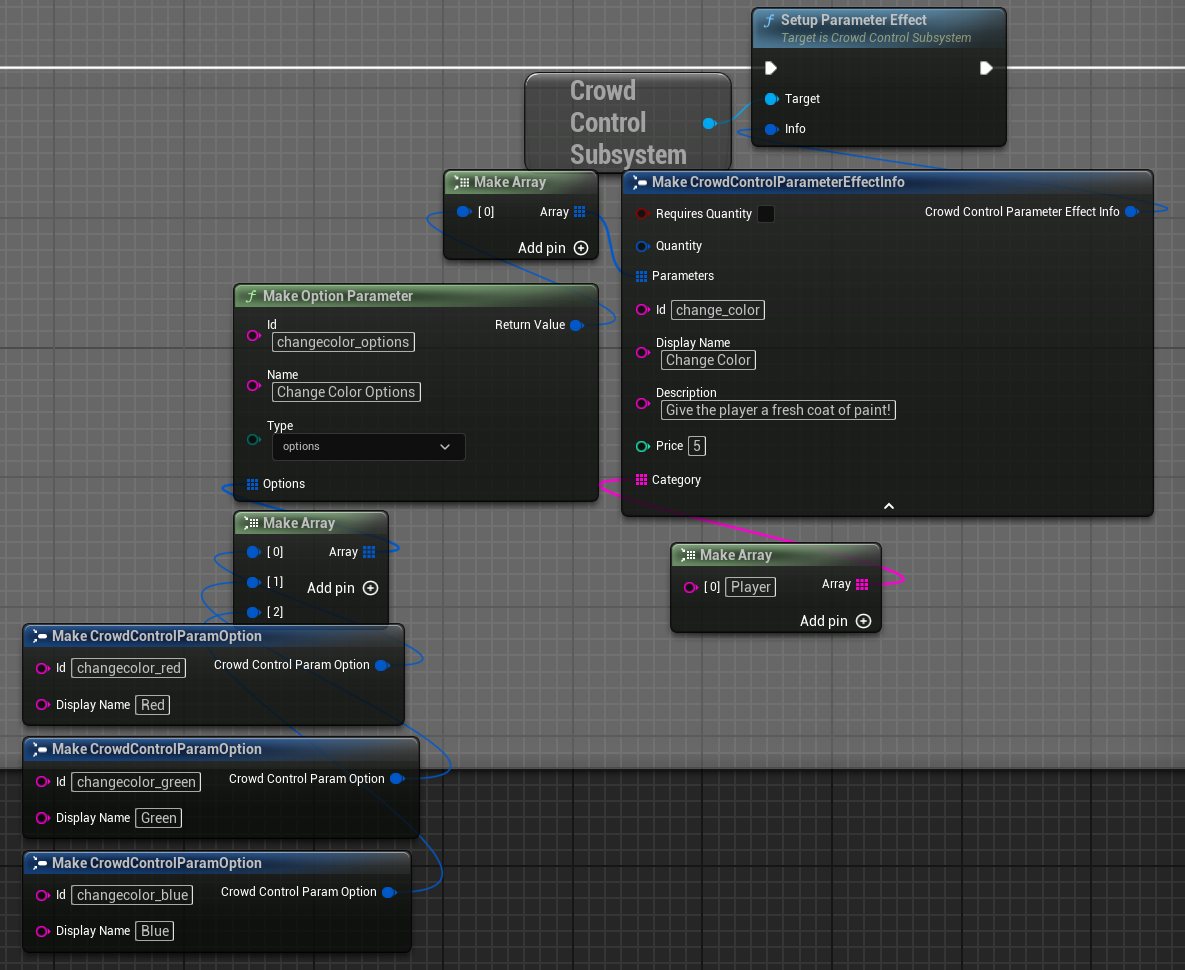Open the Type options dropdown
This screenshot has width=1185, height=970.
pos(368,446)
